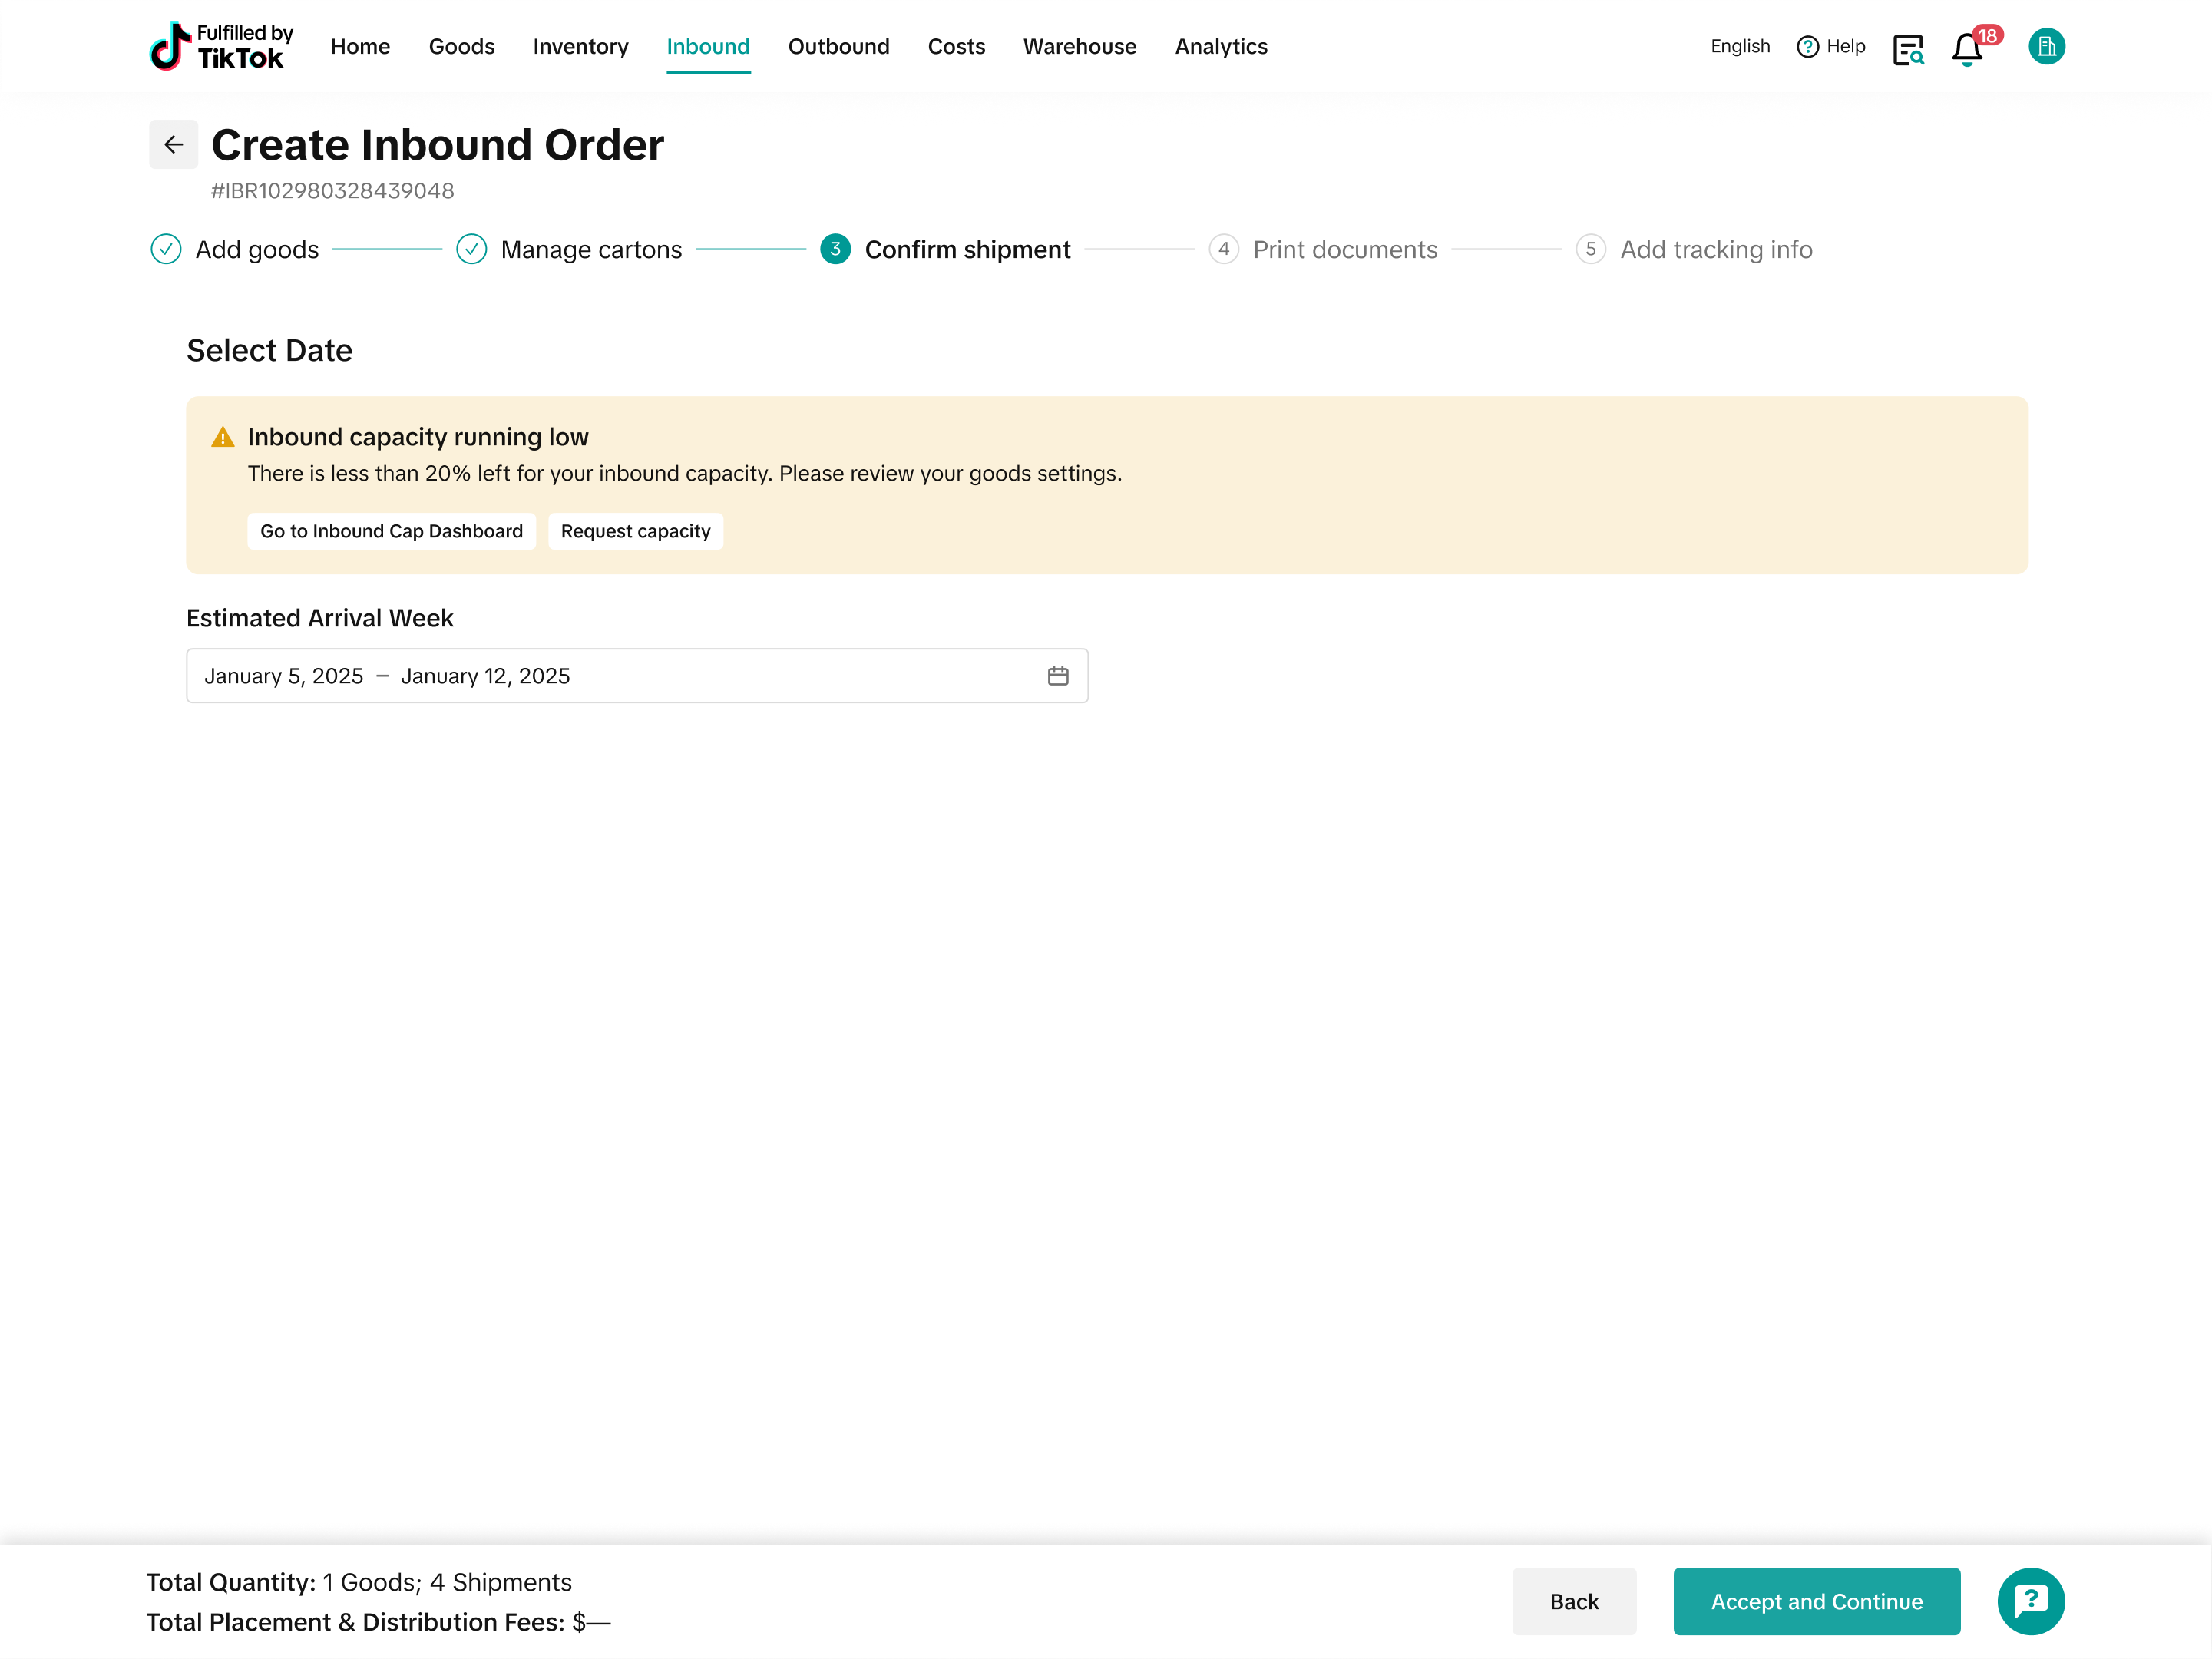Click the Fulfilled by TikTok logo

(x=221, y=46)
